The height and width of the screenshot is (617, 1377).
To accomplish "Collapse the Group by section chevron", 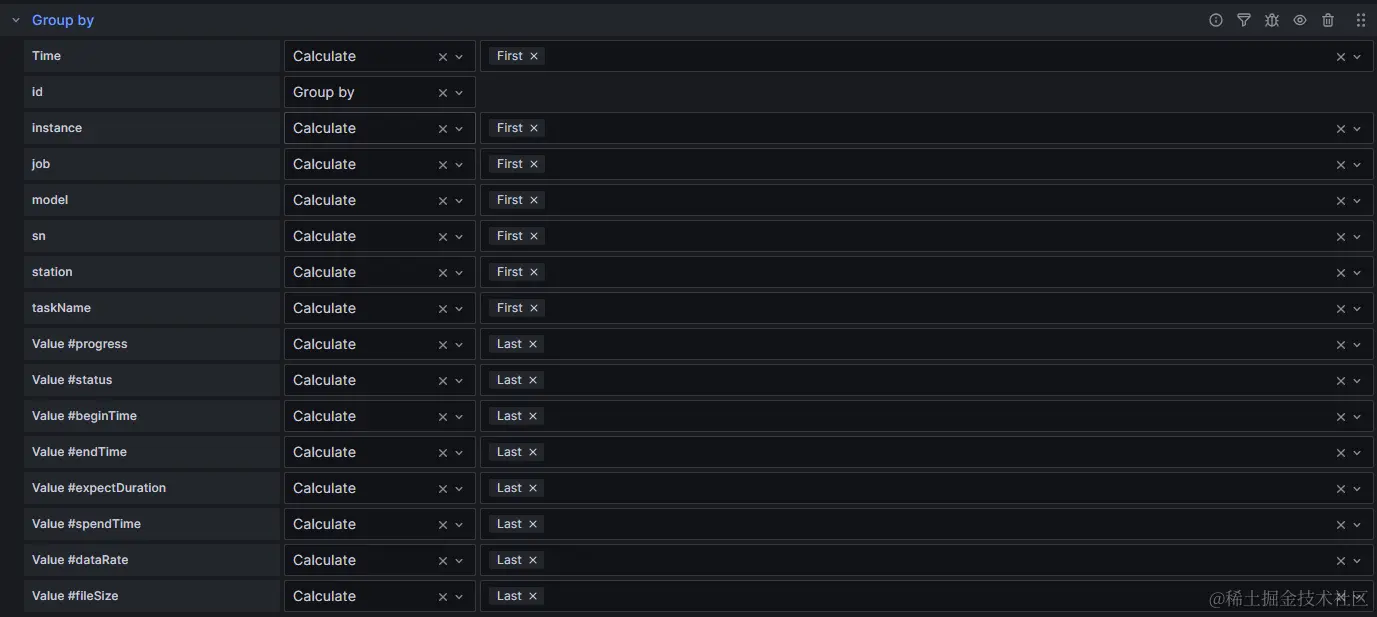I will pyautogui.click(x=16, y=20).
